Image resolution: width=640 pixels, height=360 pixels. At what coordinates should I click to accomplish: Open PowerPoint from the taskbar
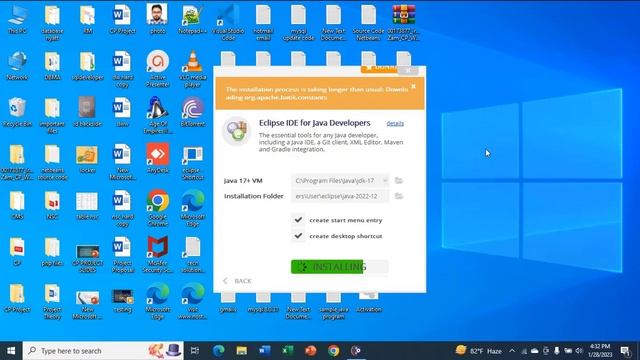click(311, 351)
